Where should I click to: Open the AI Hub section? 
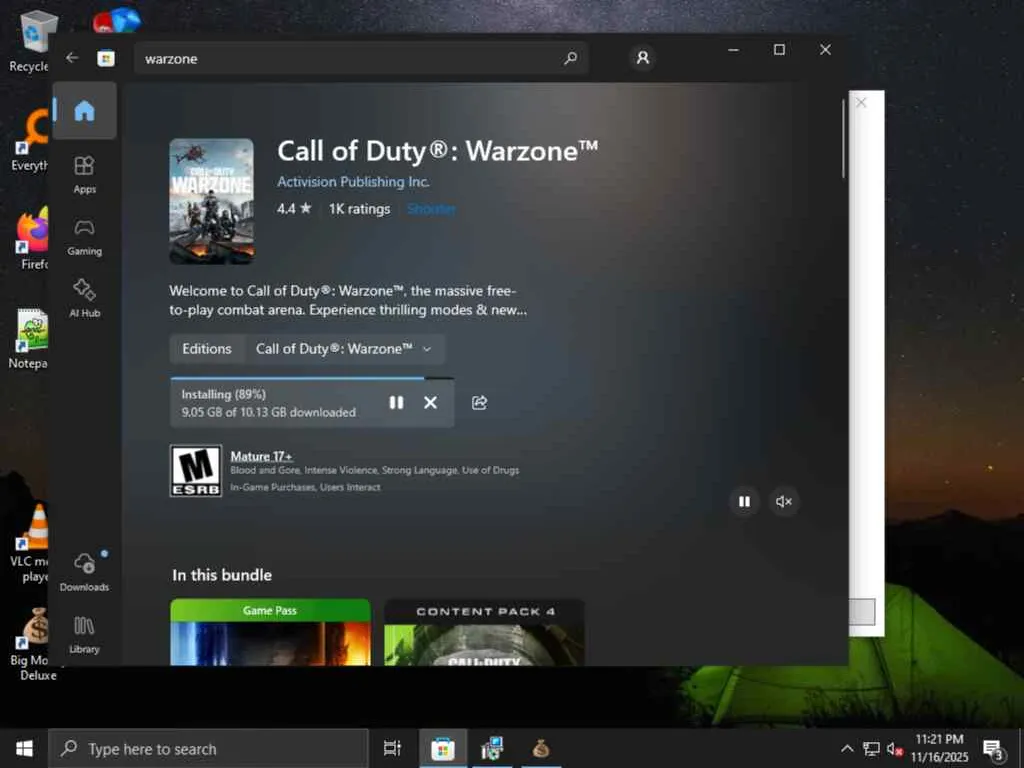click(x=84, y=298)
